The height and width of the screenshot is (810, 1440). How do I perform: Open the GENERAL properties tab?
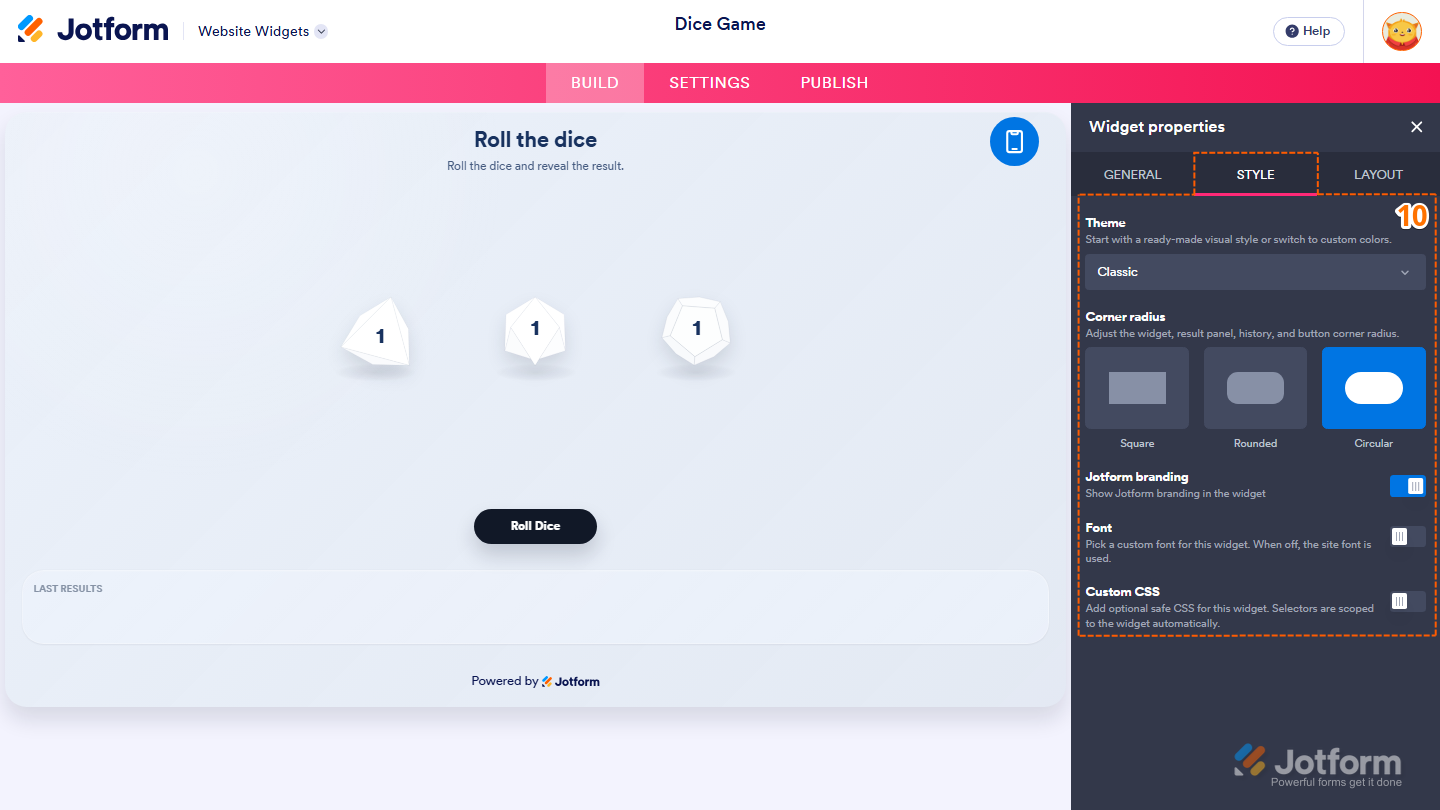[x=1132, y=174]
